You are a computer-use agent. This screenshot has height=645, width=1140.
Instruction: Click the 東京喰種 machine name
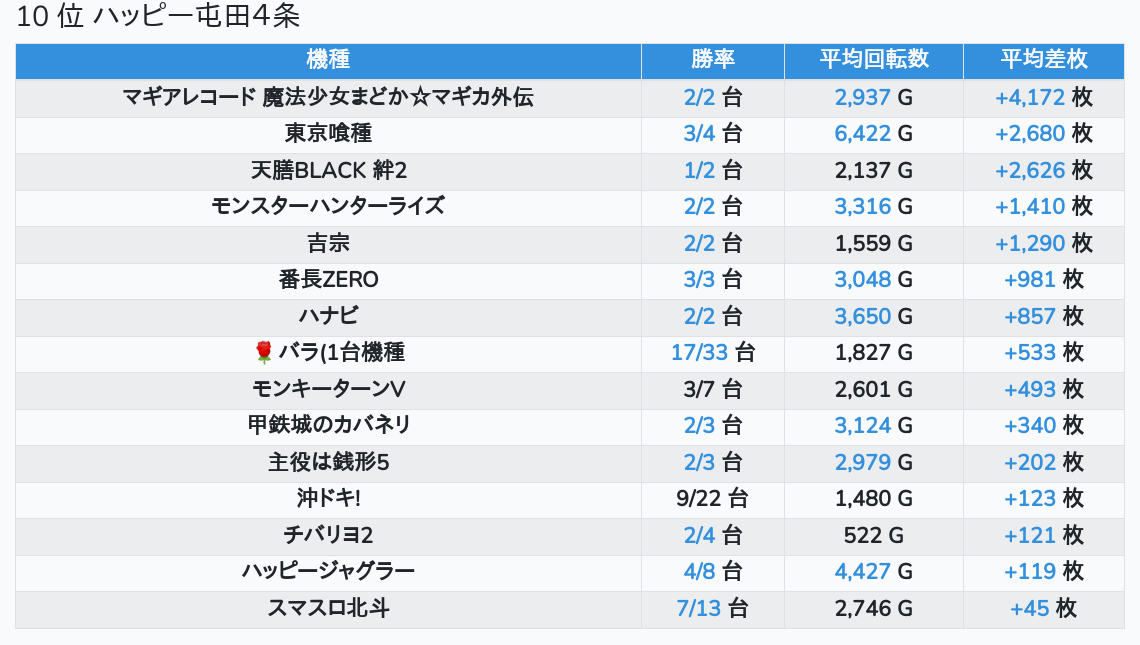(328, 134)
